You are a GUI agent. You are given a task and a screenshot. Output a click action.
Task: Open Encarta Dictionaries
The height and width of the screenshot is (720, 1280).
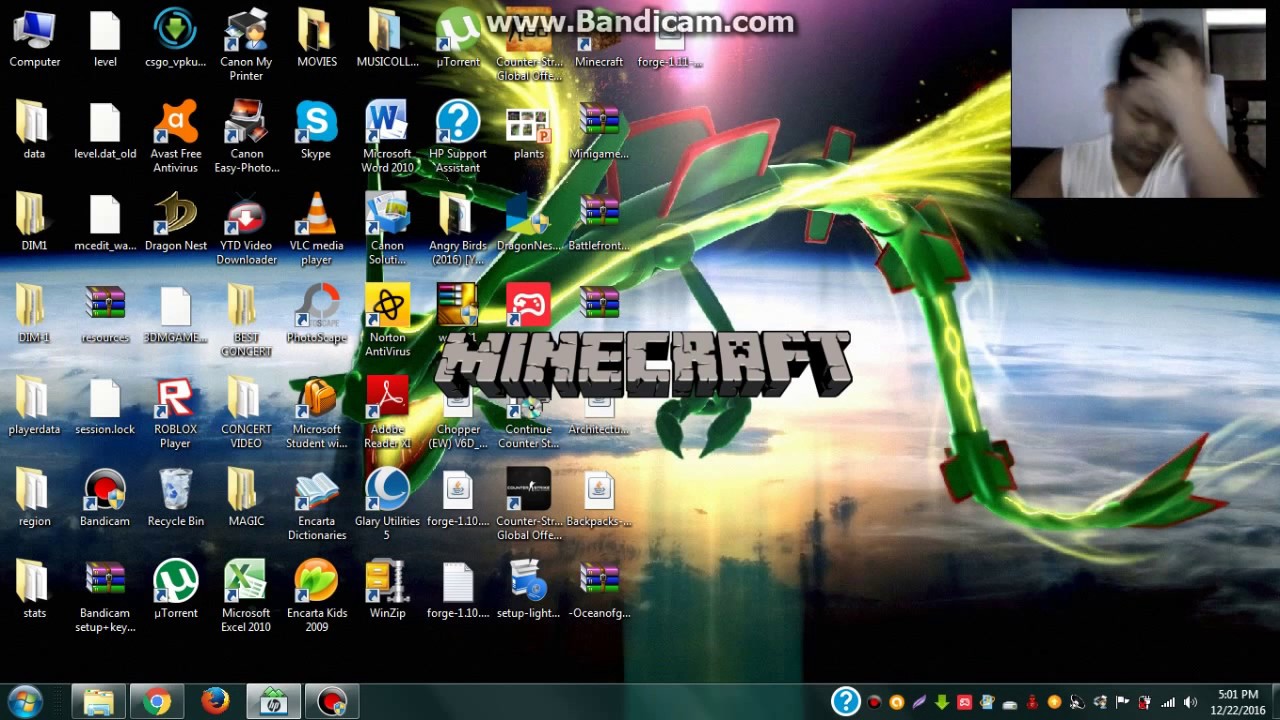316,505
